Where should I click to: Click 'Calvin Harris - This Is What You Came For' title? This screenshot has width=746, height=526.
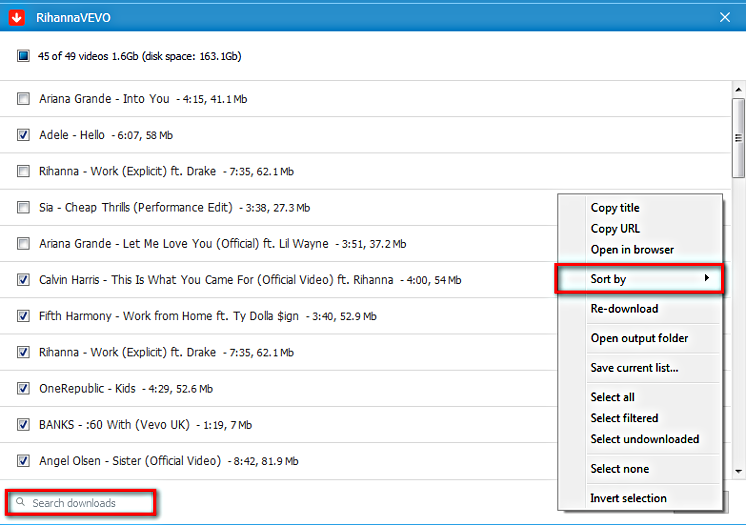pos(216,280)
